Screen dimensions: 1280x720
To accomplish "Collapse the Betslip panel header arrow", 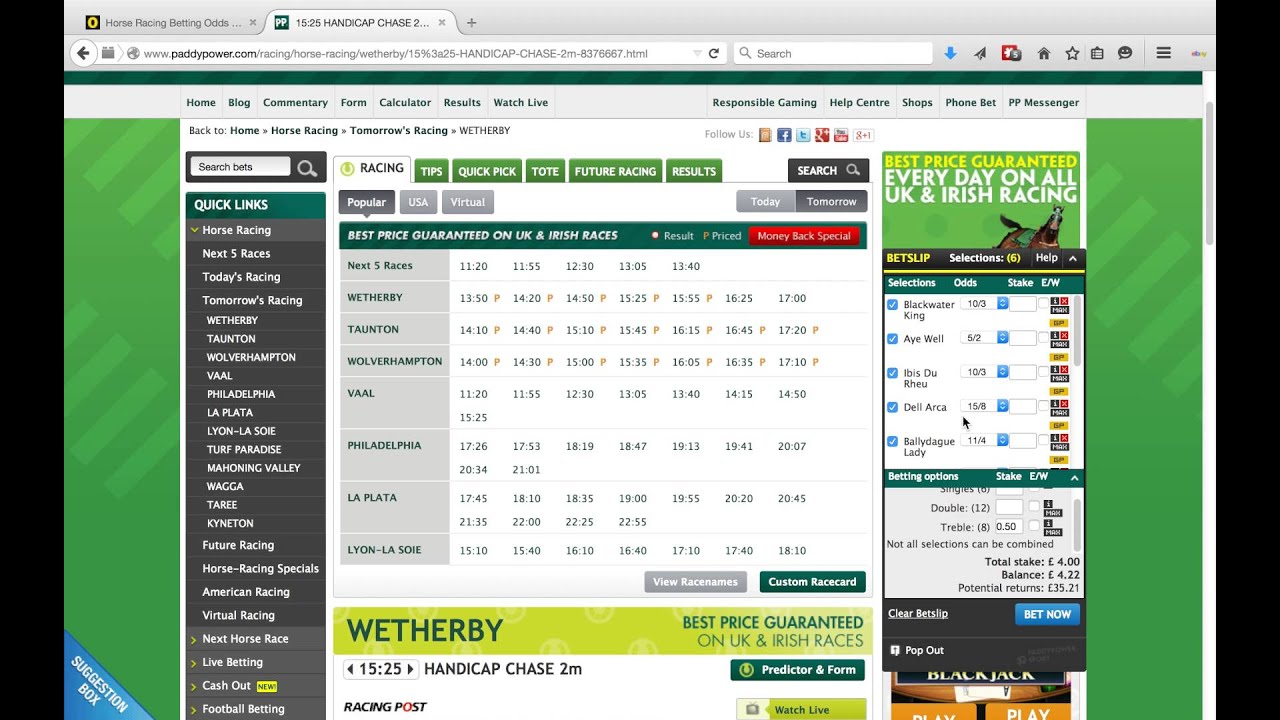I will pos(1073,258).
